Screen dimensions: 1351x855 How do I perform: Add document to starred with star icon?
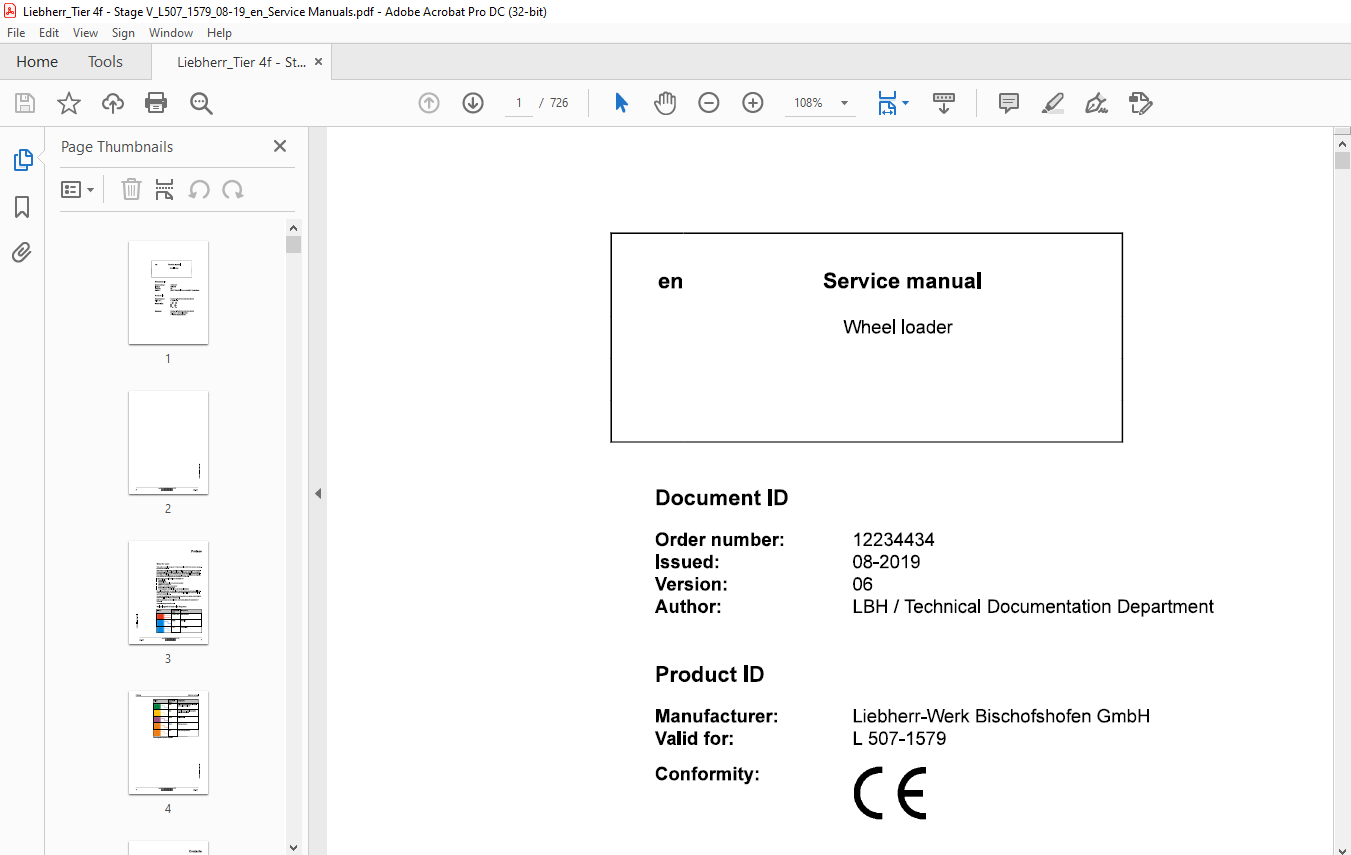click(69, 103)
